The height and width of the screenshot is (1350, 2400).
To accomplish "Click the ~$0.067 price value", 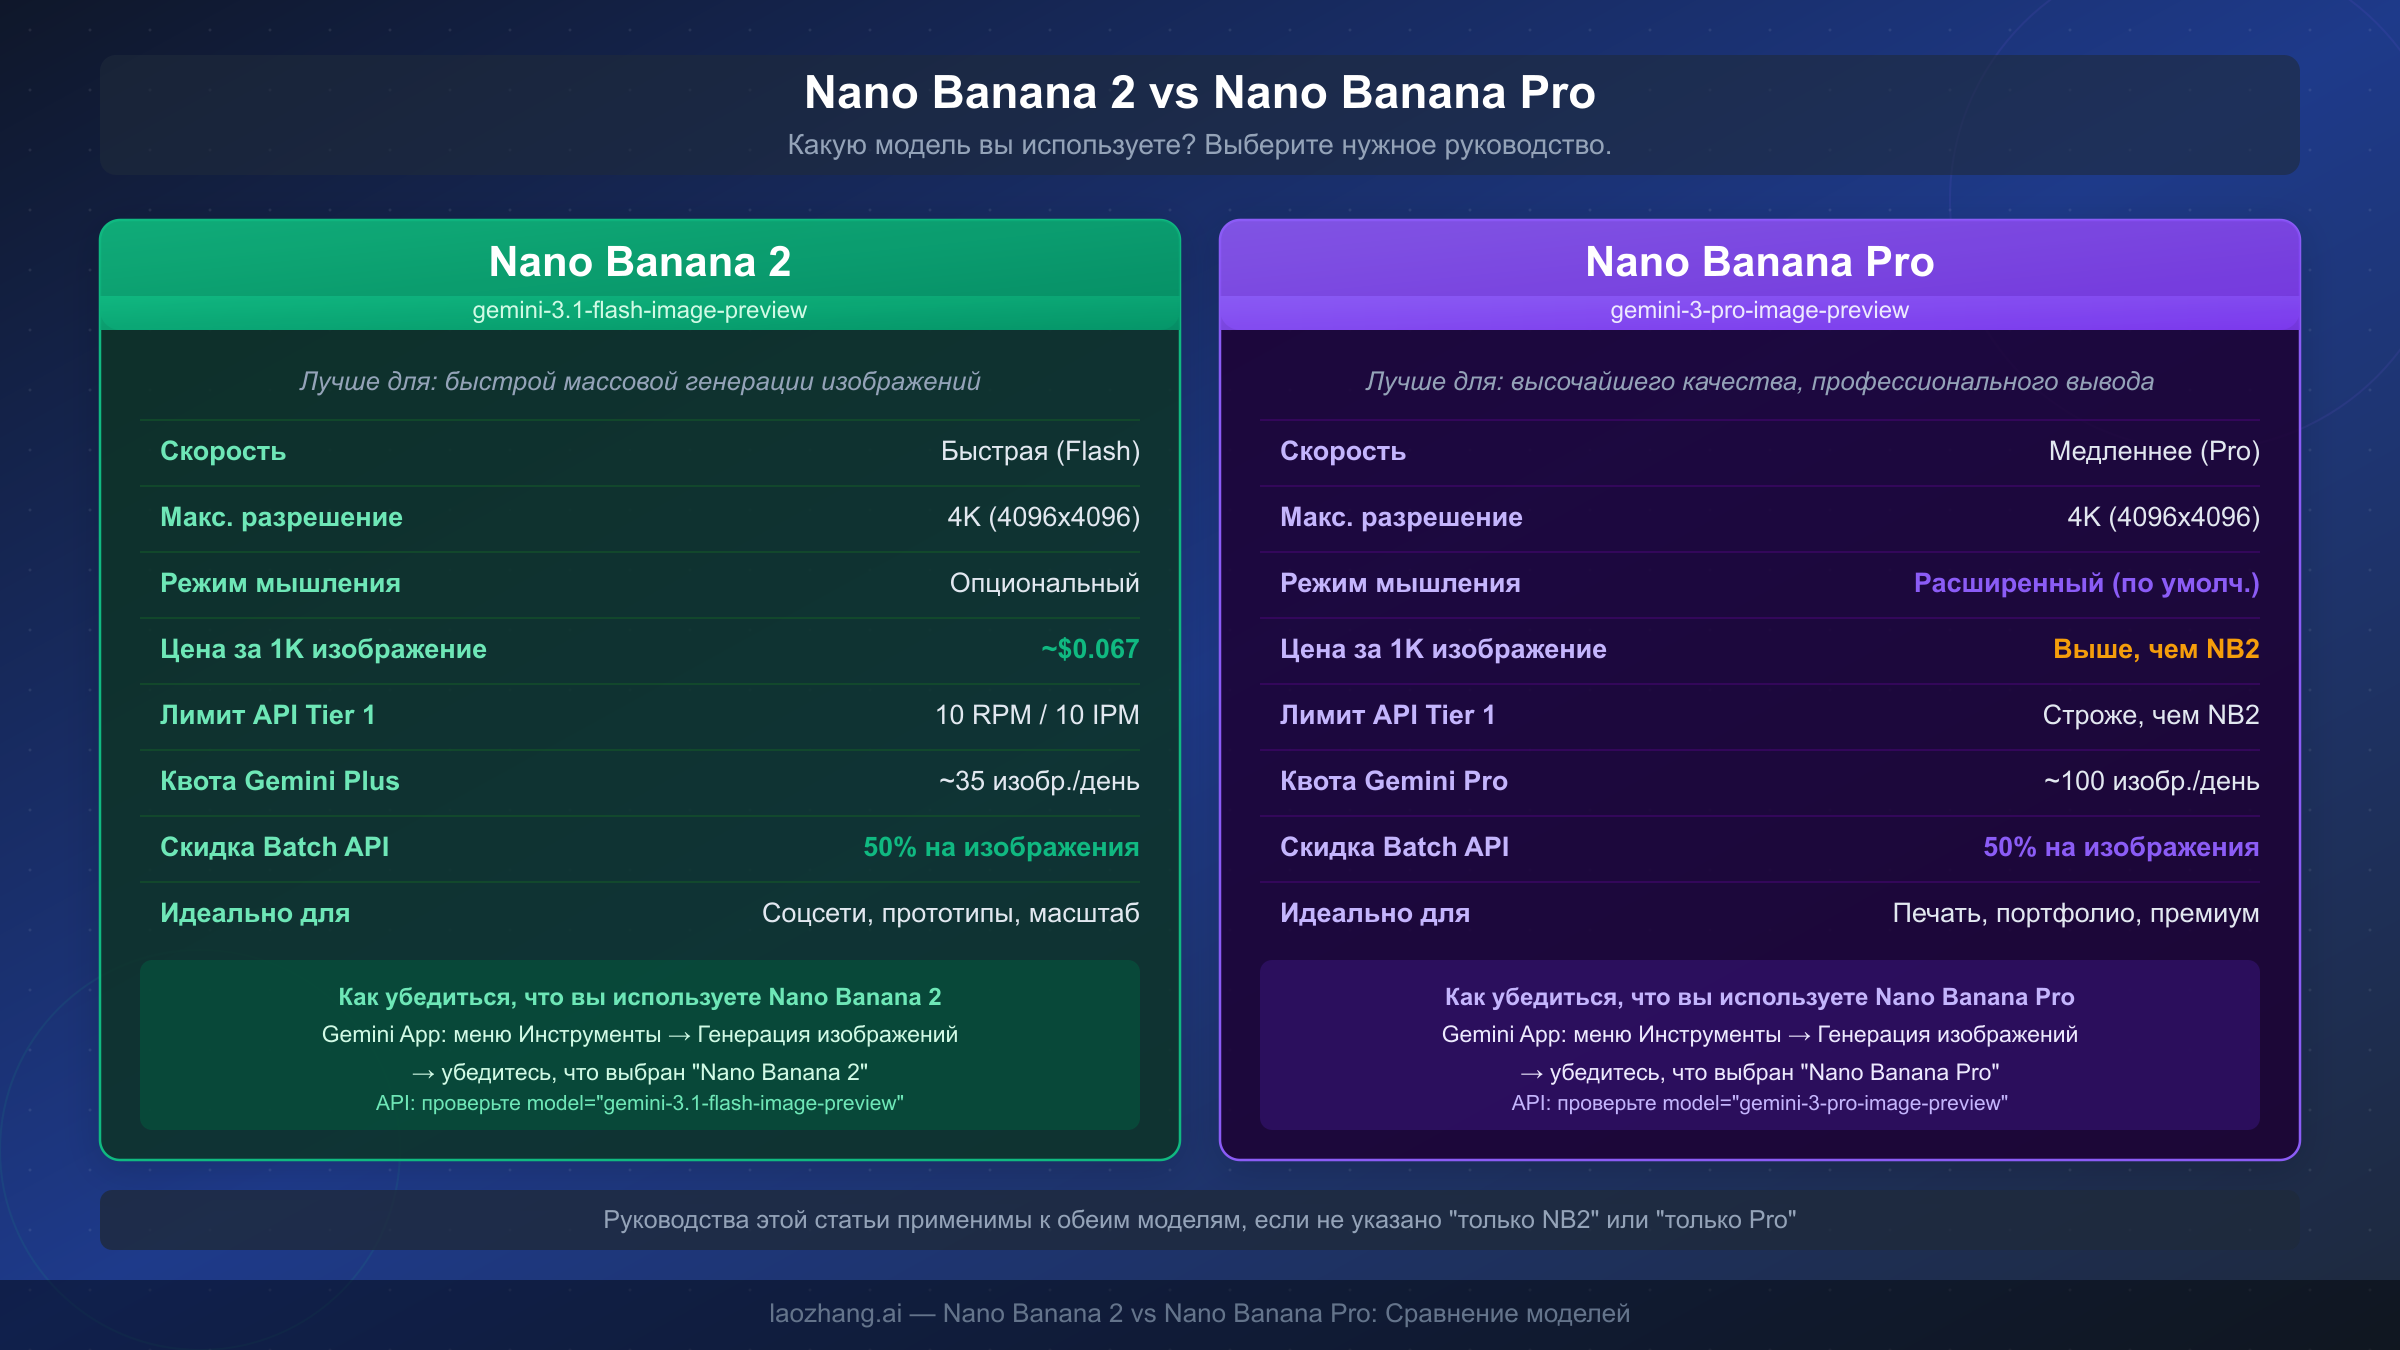I will [1087, 649].
